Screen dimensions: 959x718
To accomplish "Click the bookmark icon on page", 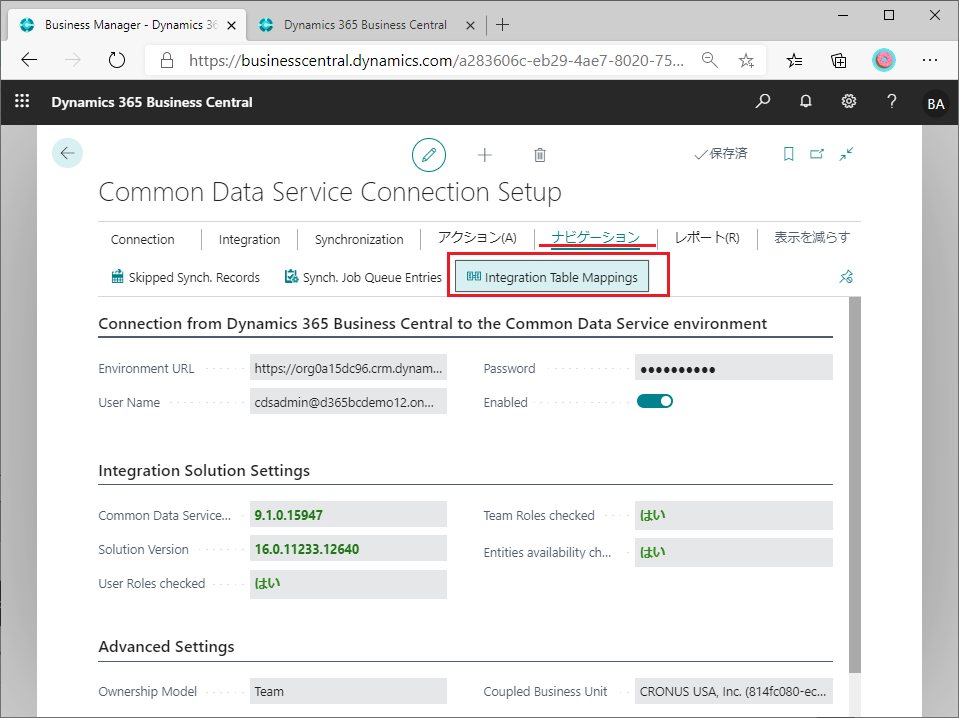I will [x=788, y=154].
